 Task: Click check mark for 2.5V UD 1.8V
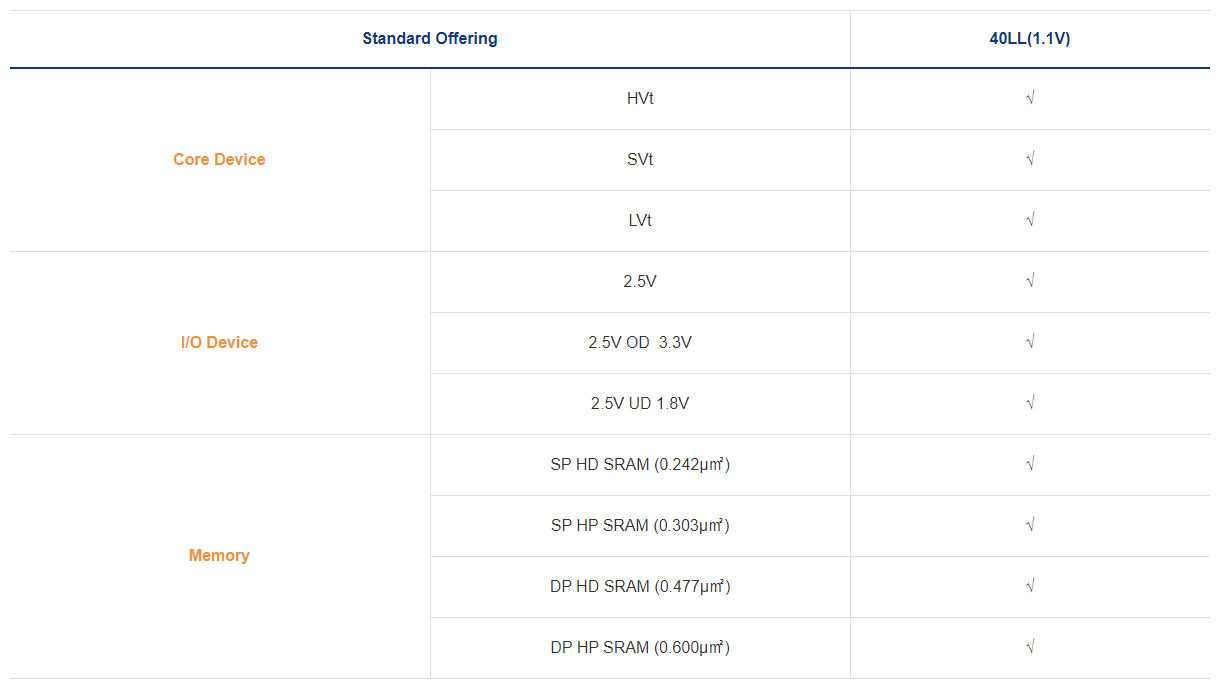(1030, 403)
